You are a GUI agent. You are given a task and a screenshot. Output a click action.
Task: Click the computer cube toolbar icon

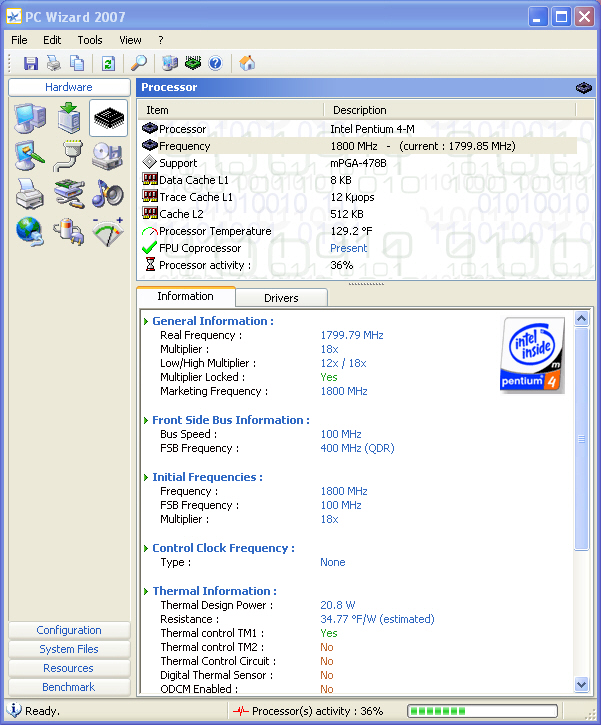coord(170,63)
